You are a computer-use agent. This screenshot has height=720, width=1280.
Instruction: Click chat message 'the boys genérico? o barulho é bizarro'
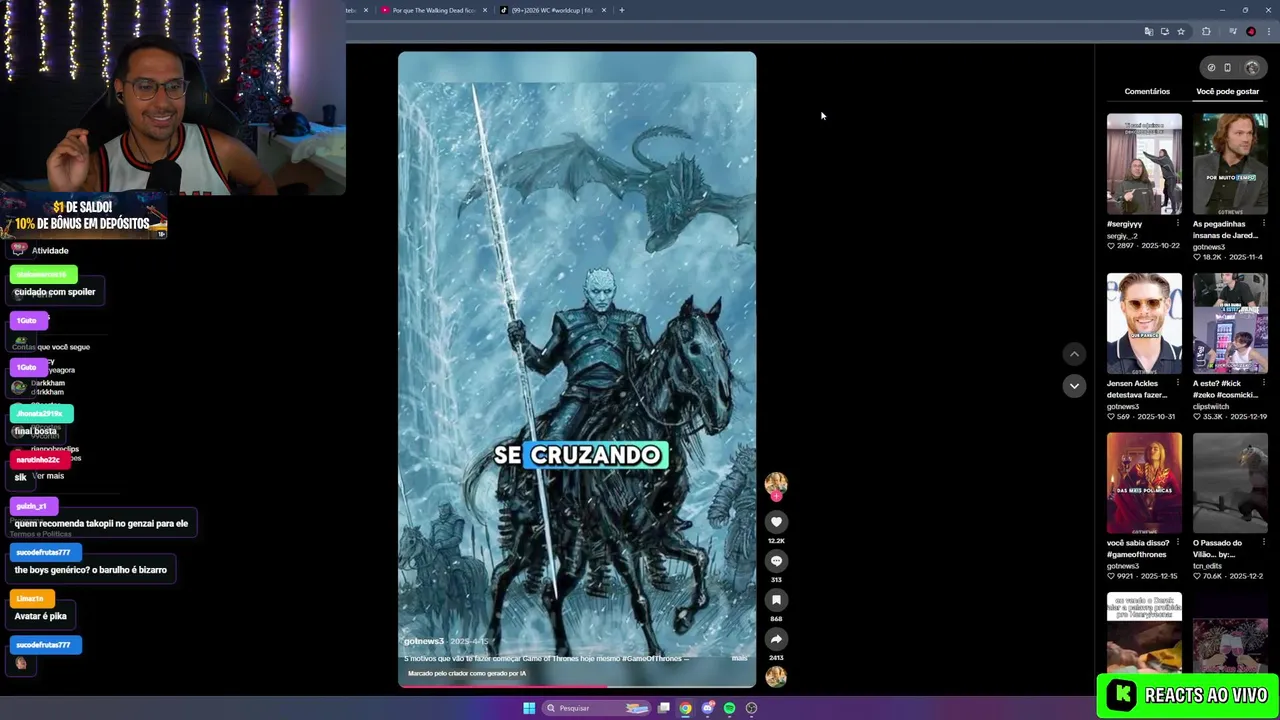pyautogui.click(x=91, y=570)
